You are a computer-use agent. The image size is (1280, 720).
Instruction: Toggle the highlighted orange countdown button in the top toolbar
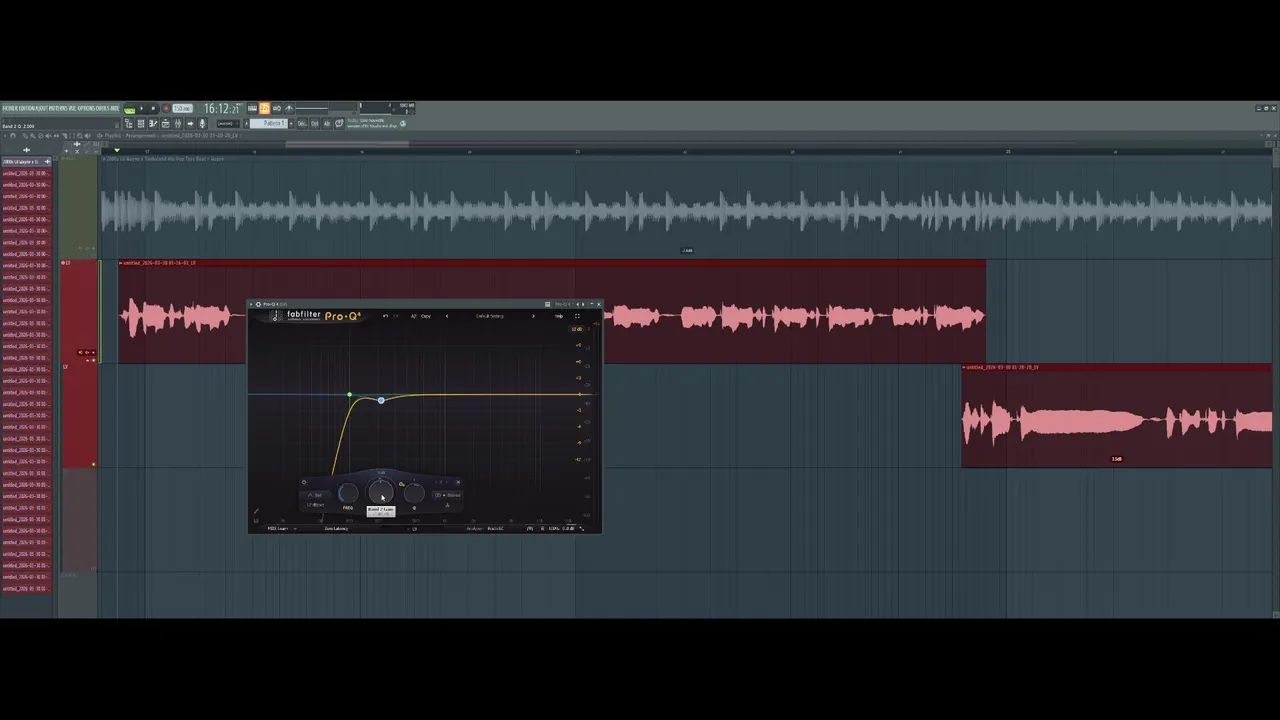pos(264,108)
